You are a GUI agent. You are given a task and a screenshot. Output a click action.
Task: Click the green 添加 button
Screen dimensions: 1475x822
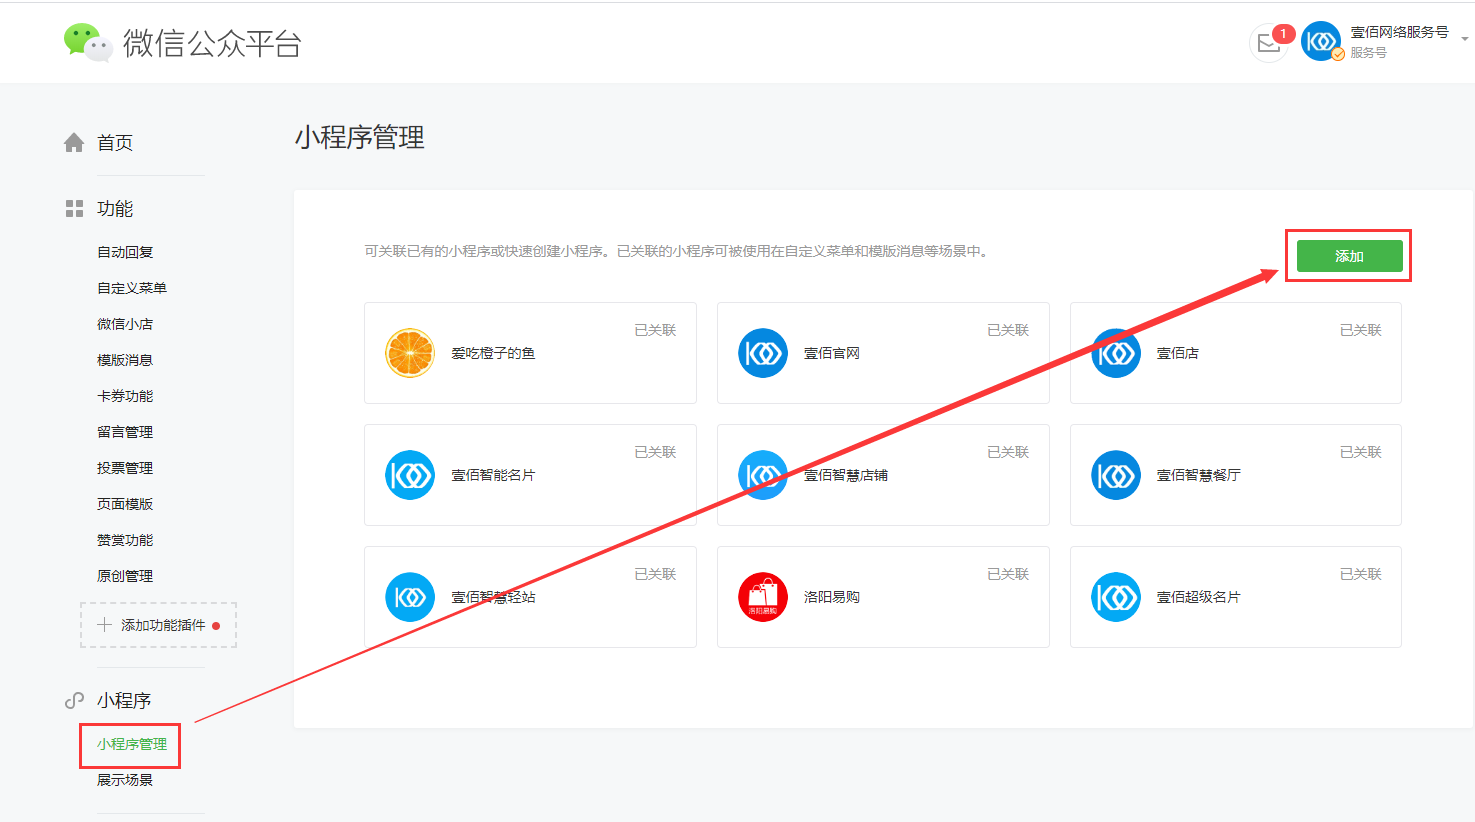(1349, 256)
